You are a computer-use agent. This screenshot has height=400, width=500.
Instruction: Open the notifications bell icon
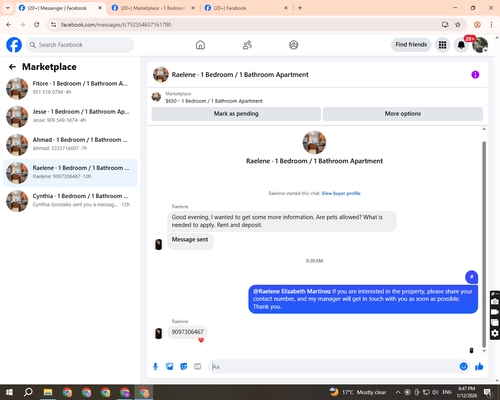(x=461, y=45)
